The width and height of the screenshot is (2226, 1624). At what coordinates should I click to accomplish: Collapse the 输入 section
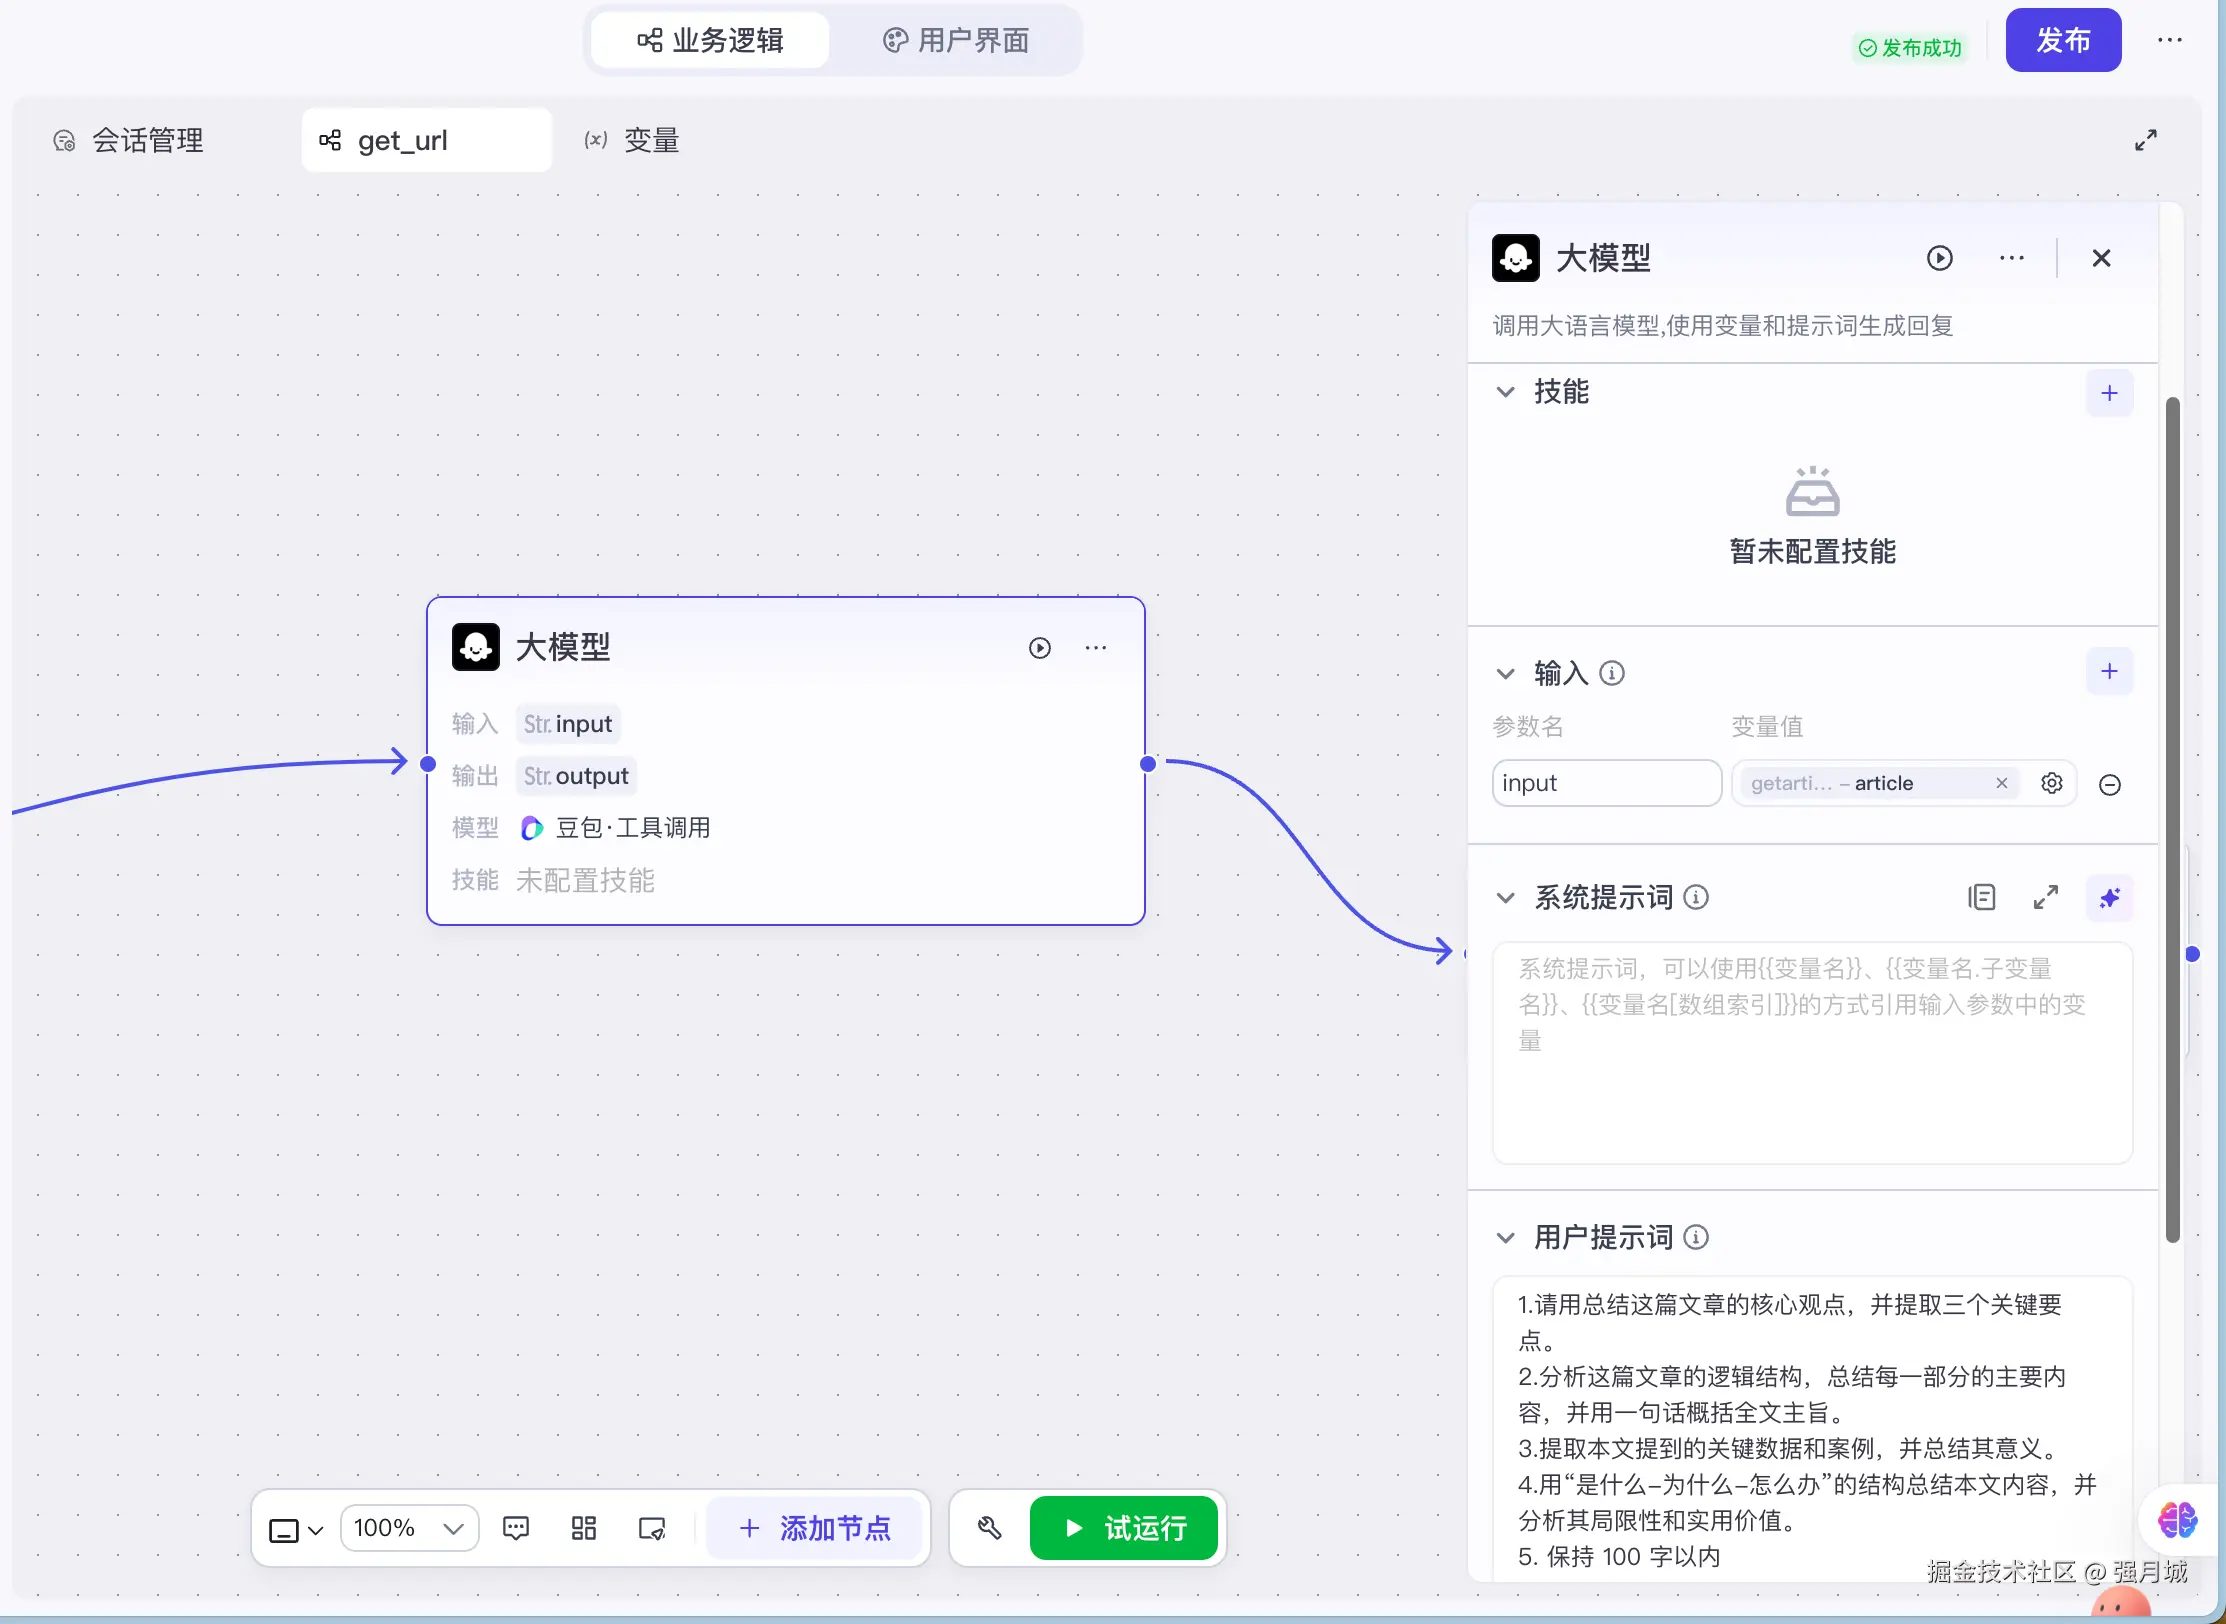[x=1505, y=674]
